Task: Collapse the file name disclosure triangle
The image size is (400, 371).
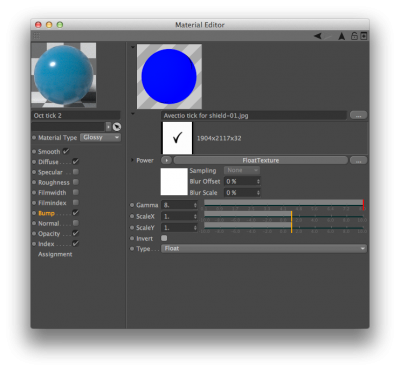Action: click(x=133, y=114)
